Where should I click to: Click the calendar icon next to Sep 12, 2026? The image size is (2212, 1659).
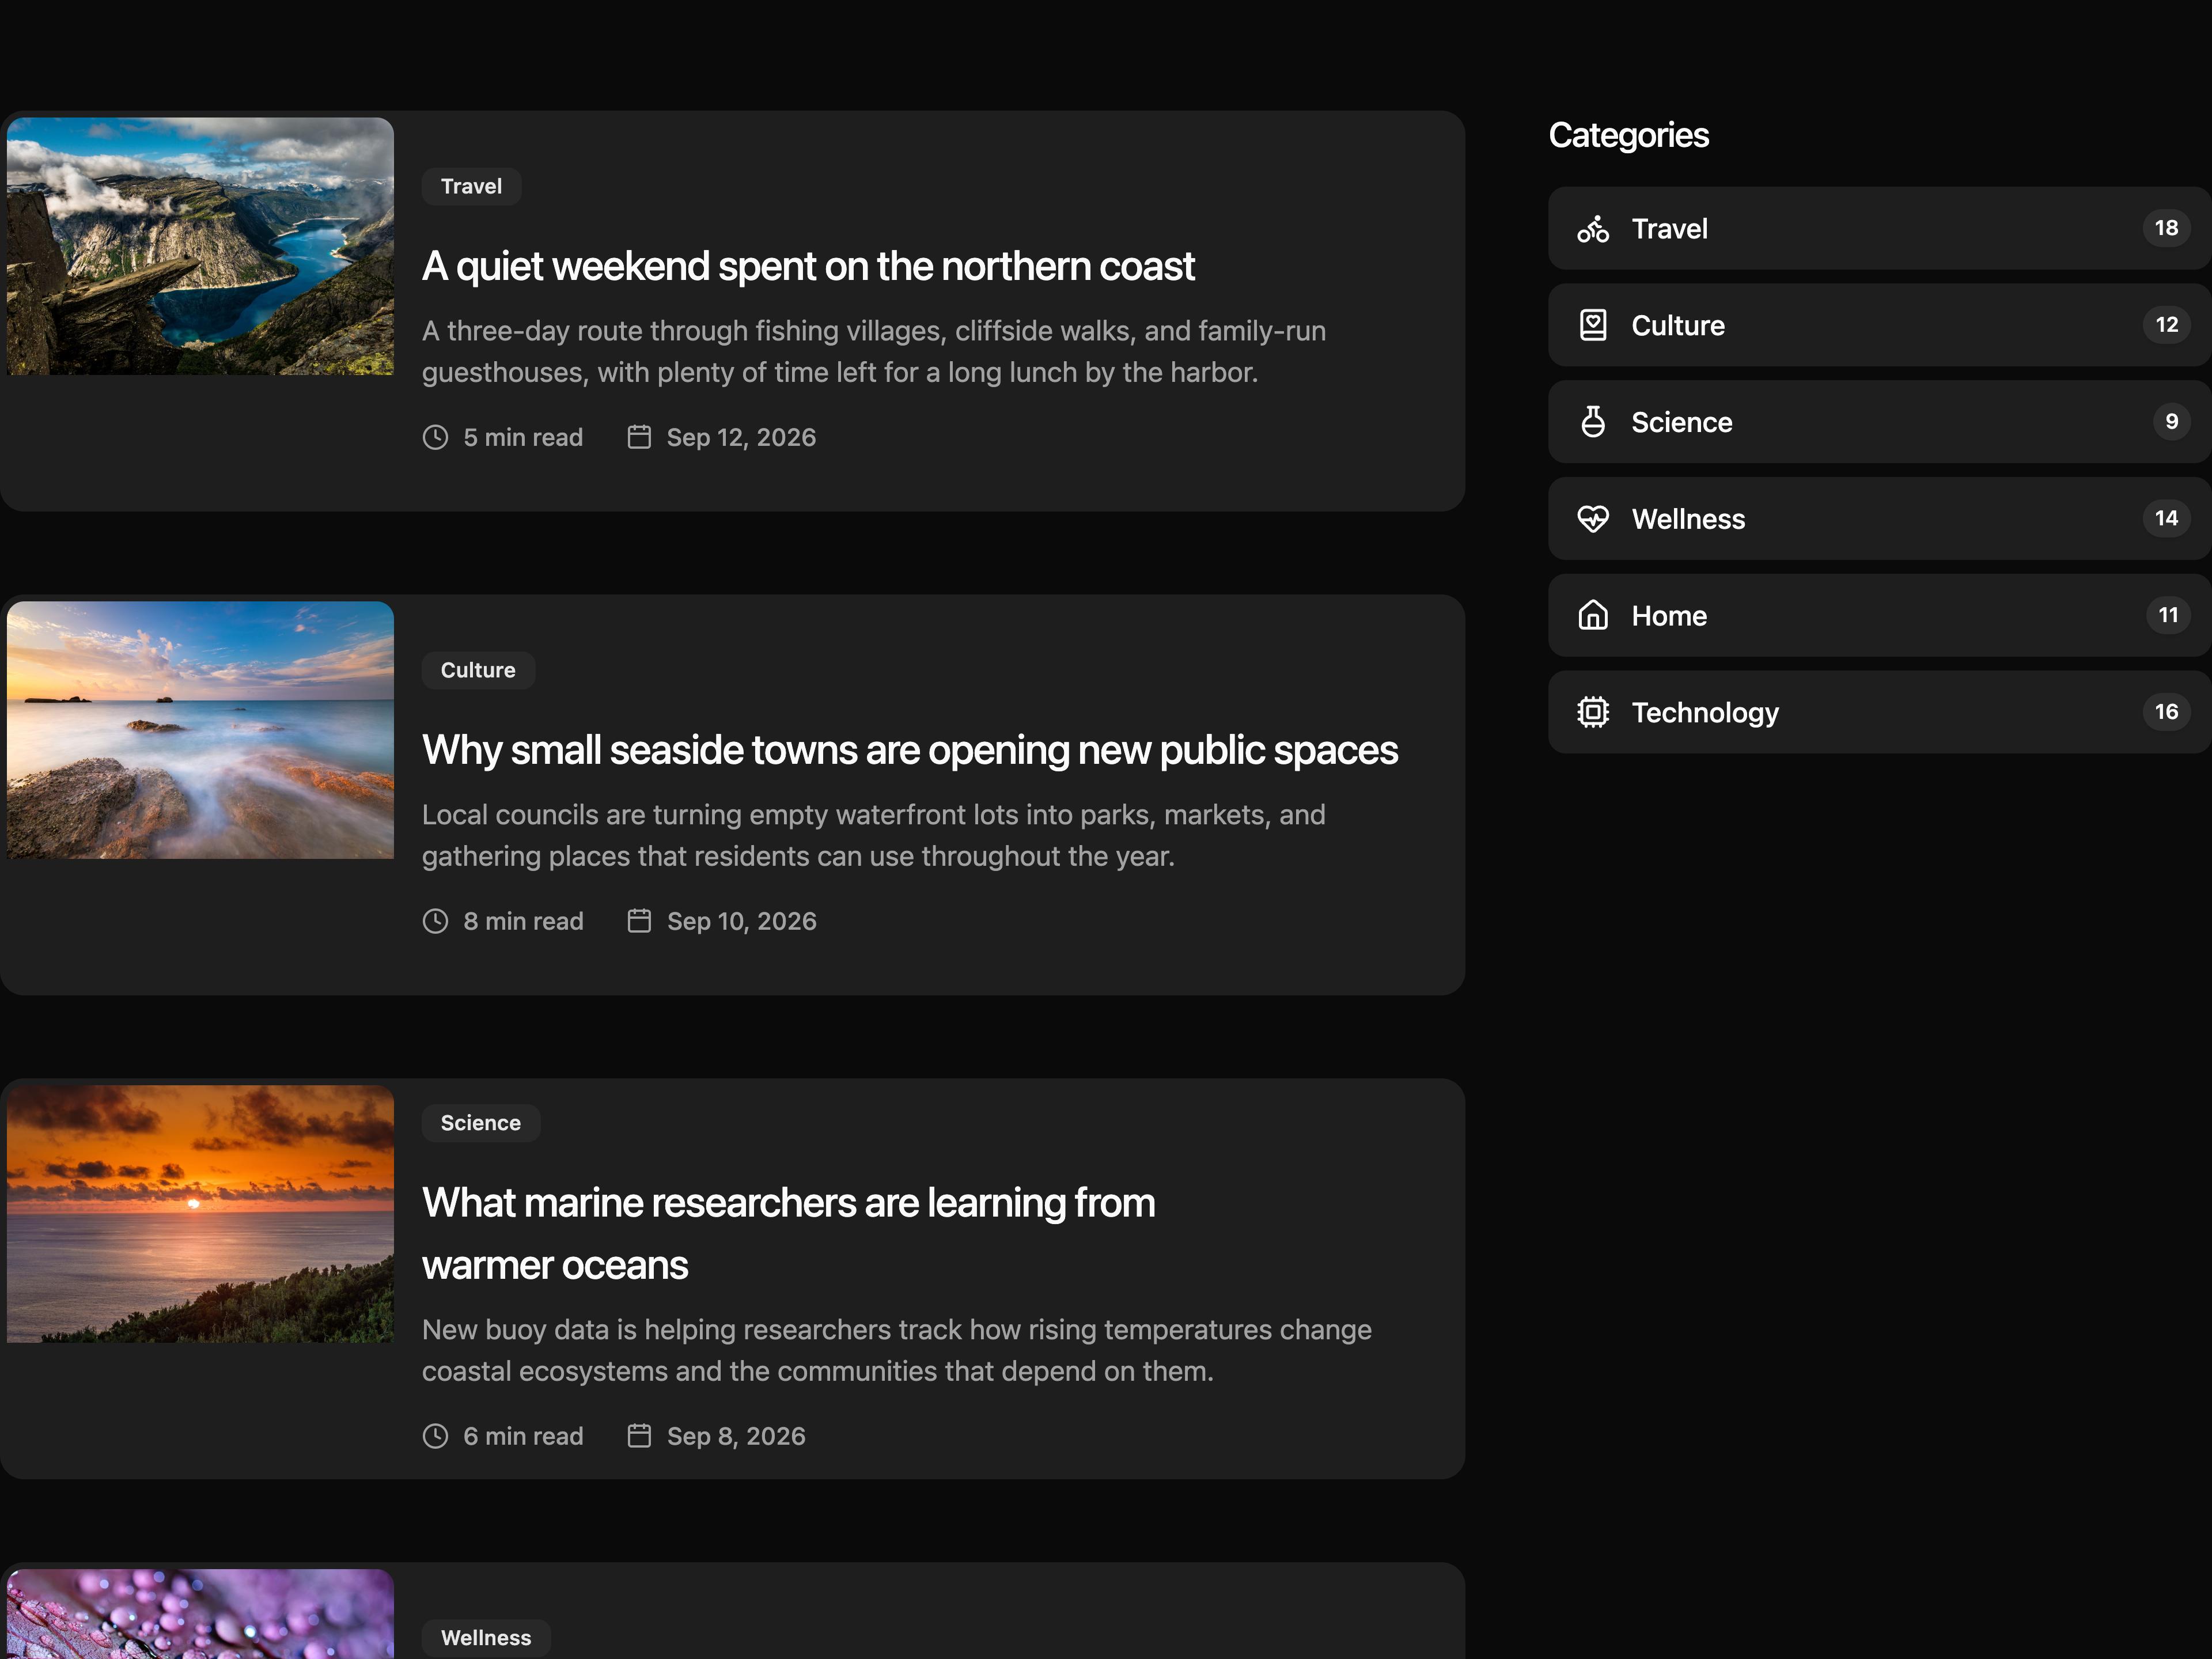point(639,437)
